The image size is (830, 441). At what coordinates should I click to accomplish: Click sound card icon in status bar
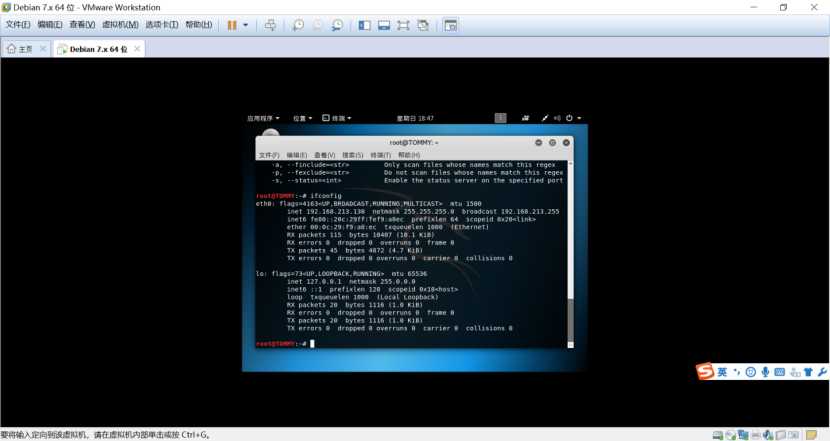coord(768,435)
